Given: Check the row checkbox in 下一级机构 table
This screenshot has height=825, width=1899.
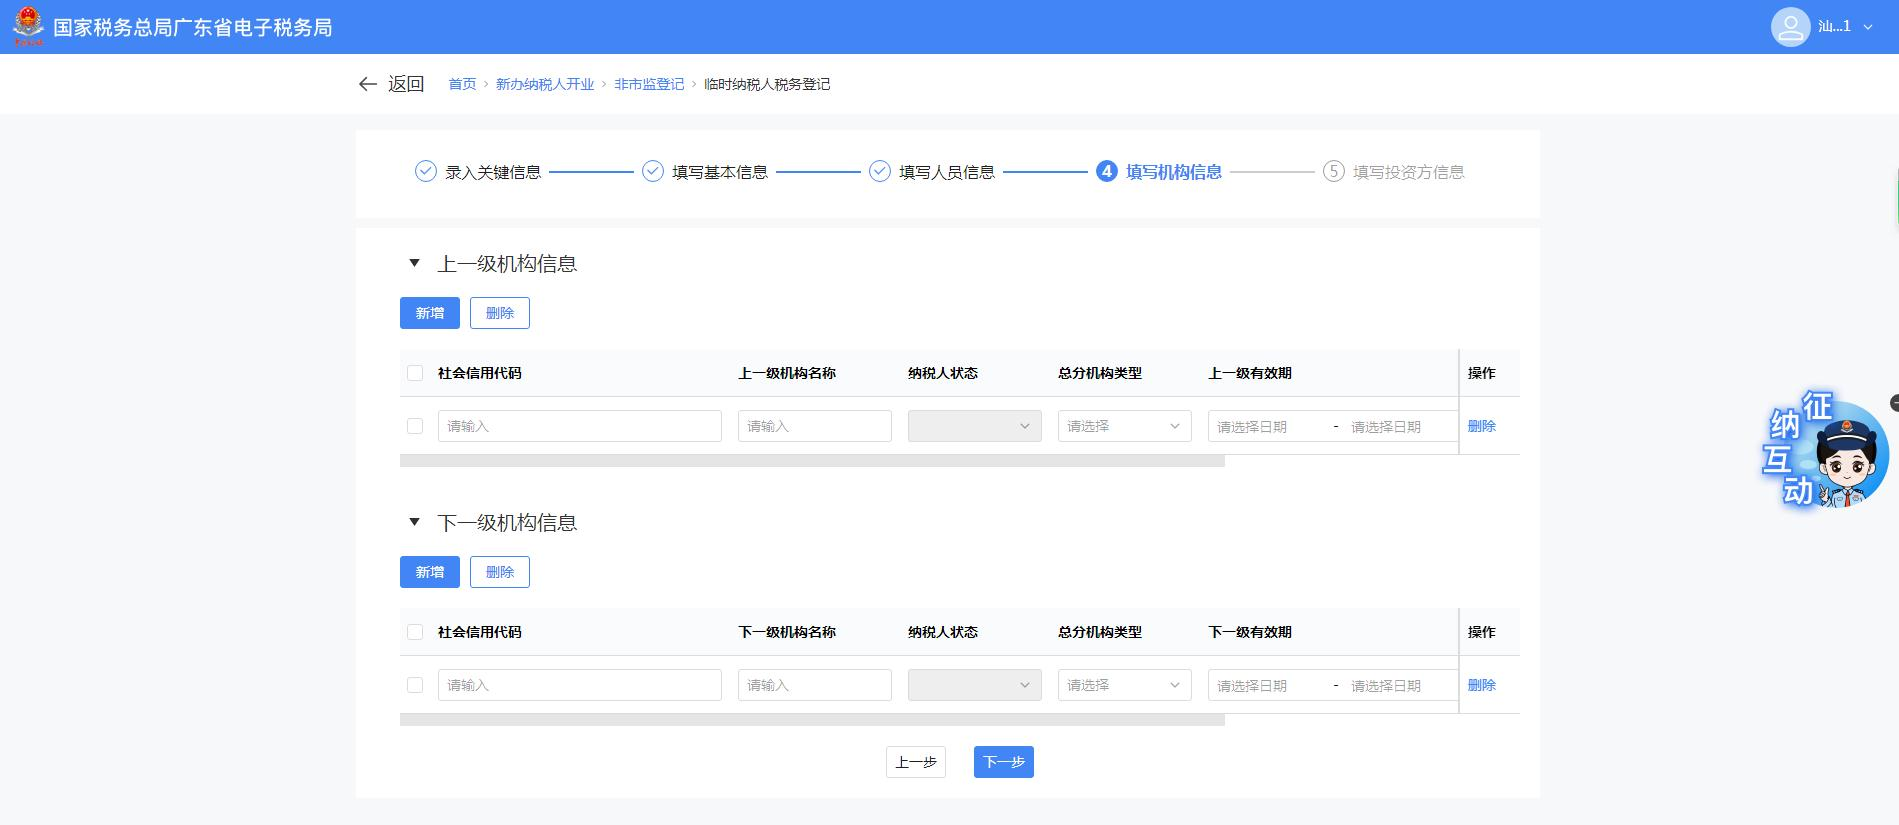Looking at the screenshot, I should [x=415, y=685].
